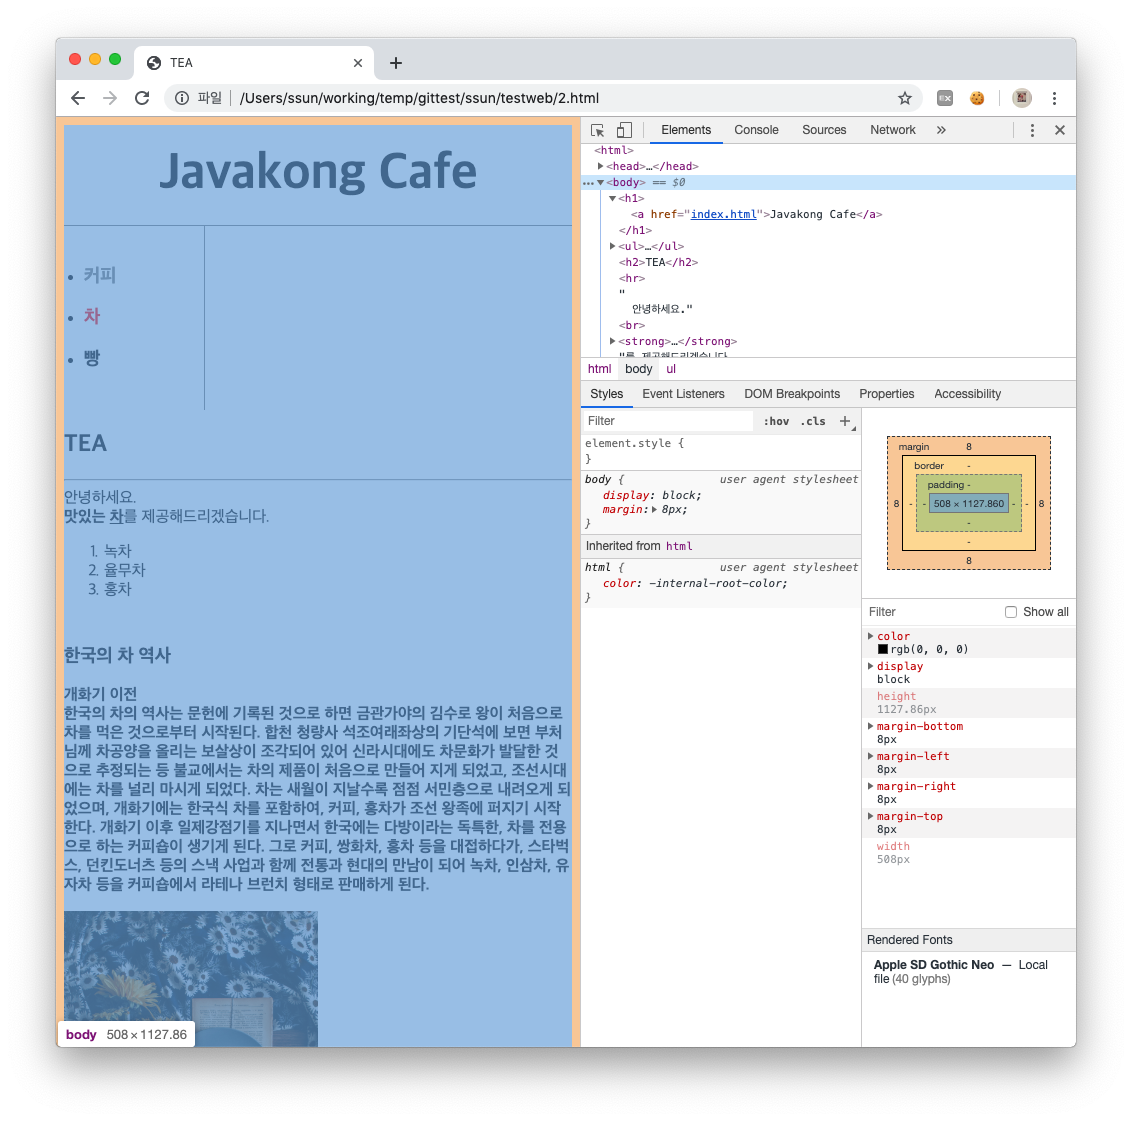Open the 빵 menu link
Image resolution: width=1132 pixels, height=1121 pixels.
pos(92,358)
